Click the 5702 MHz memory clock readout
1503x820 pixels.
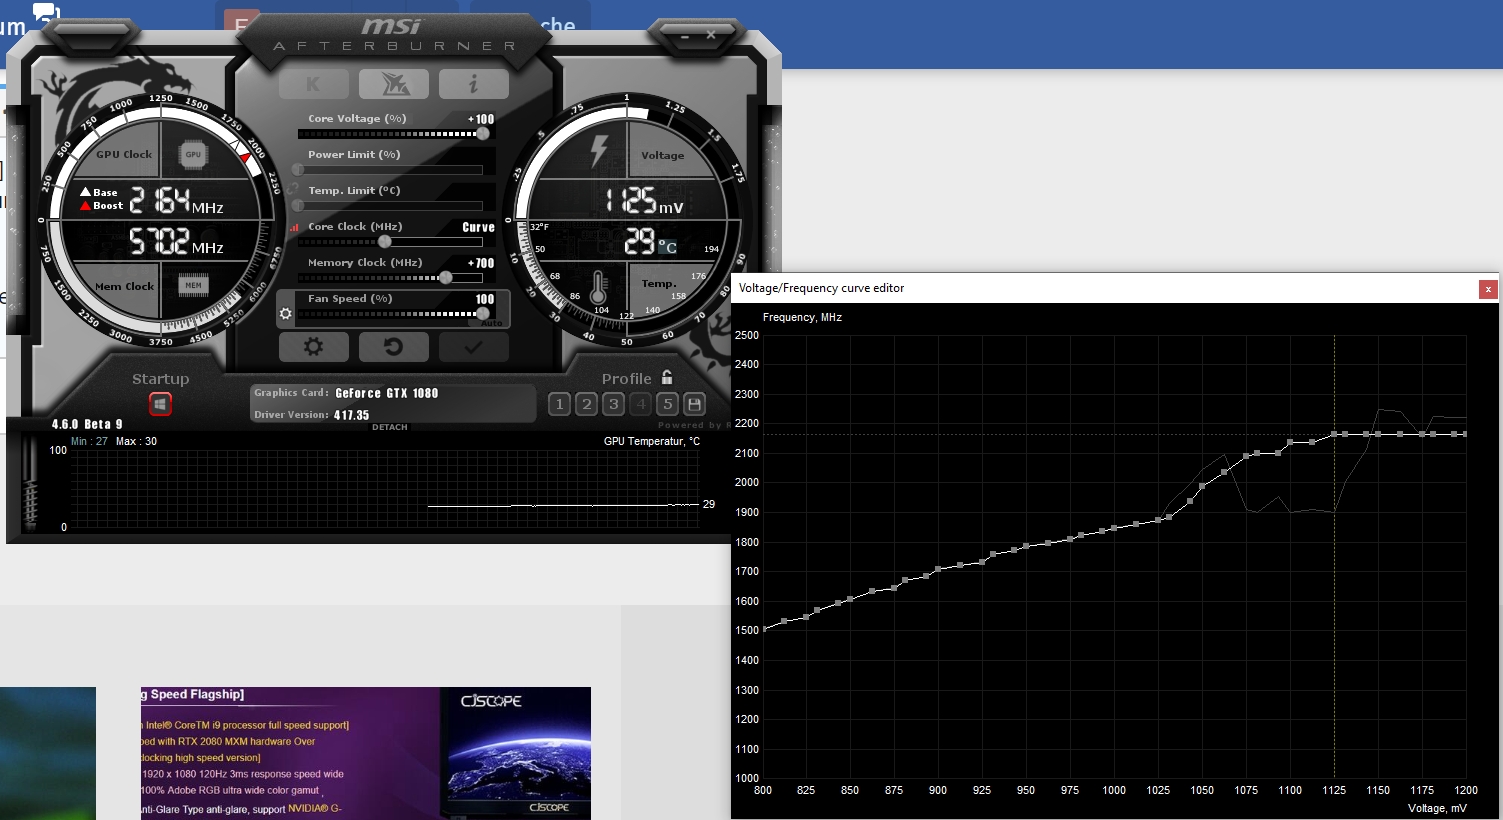(x=176, y=241)
